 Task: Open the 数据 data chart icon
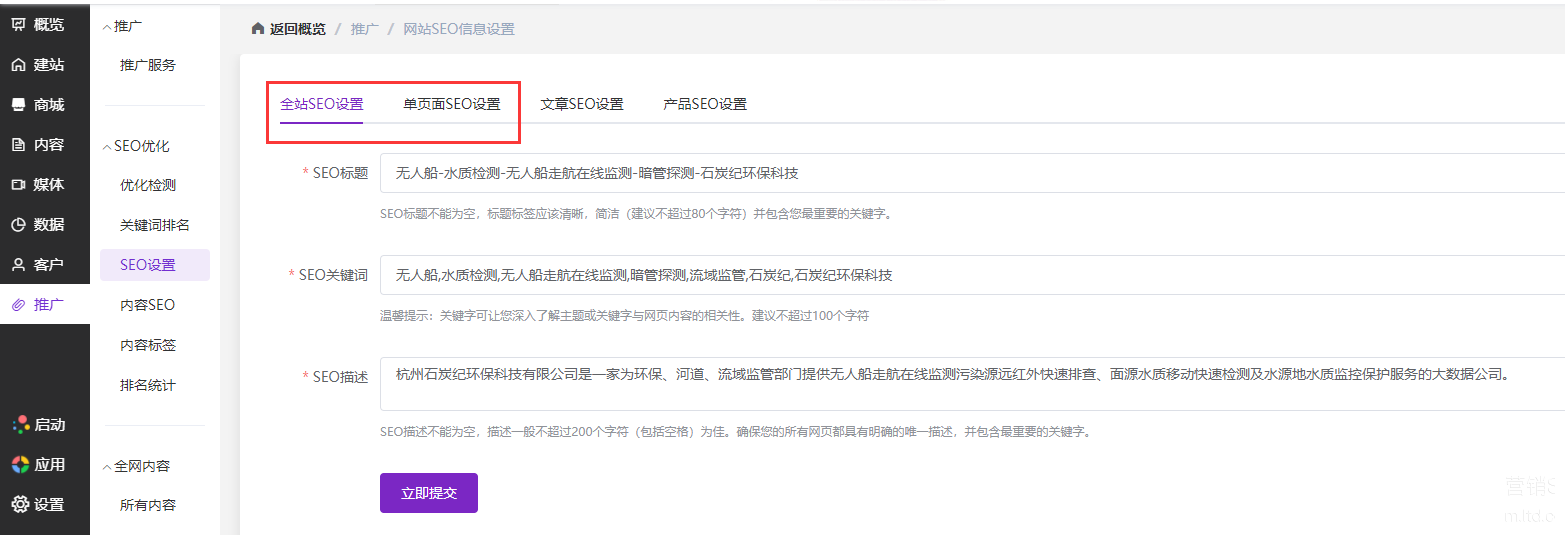[19, 225]
